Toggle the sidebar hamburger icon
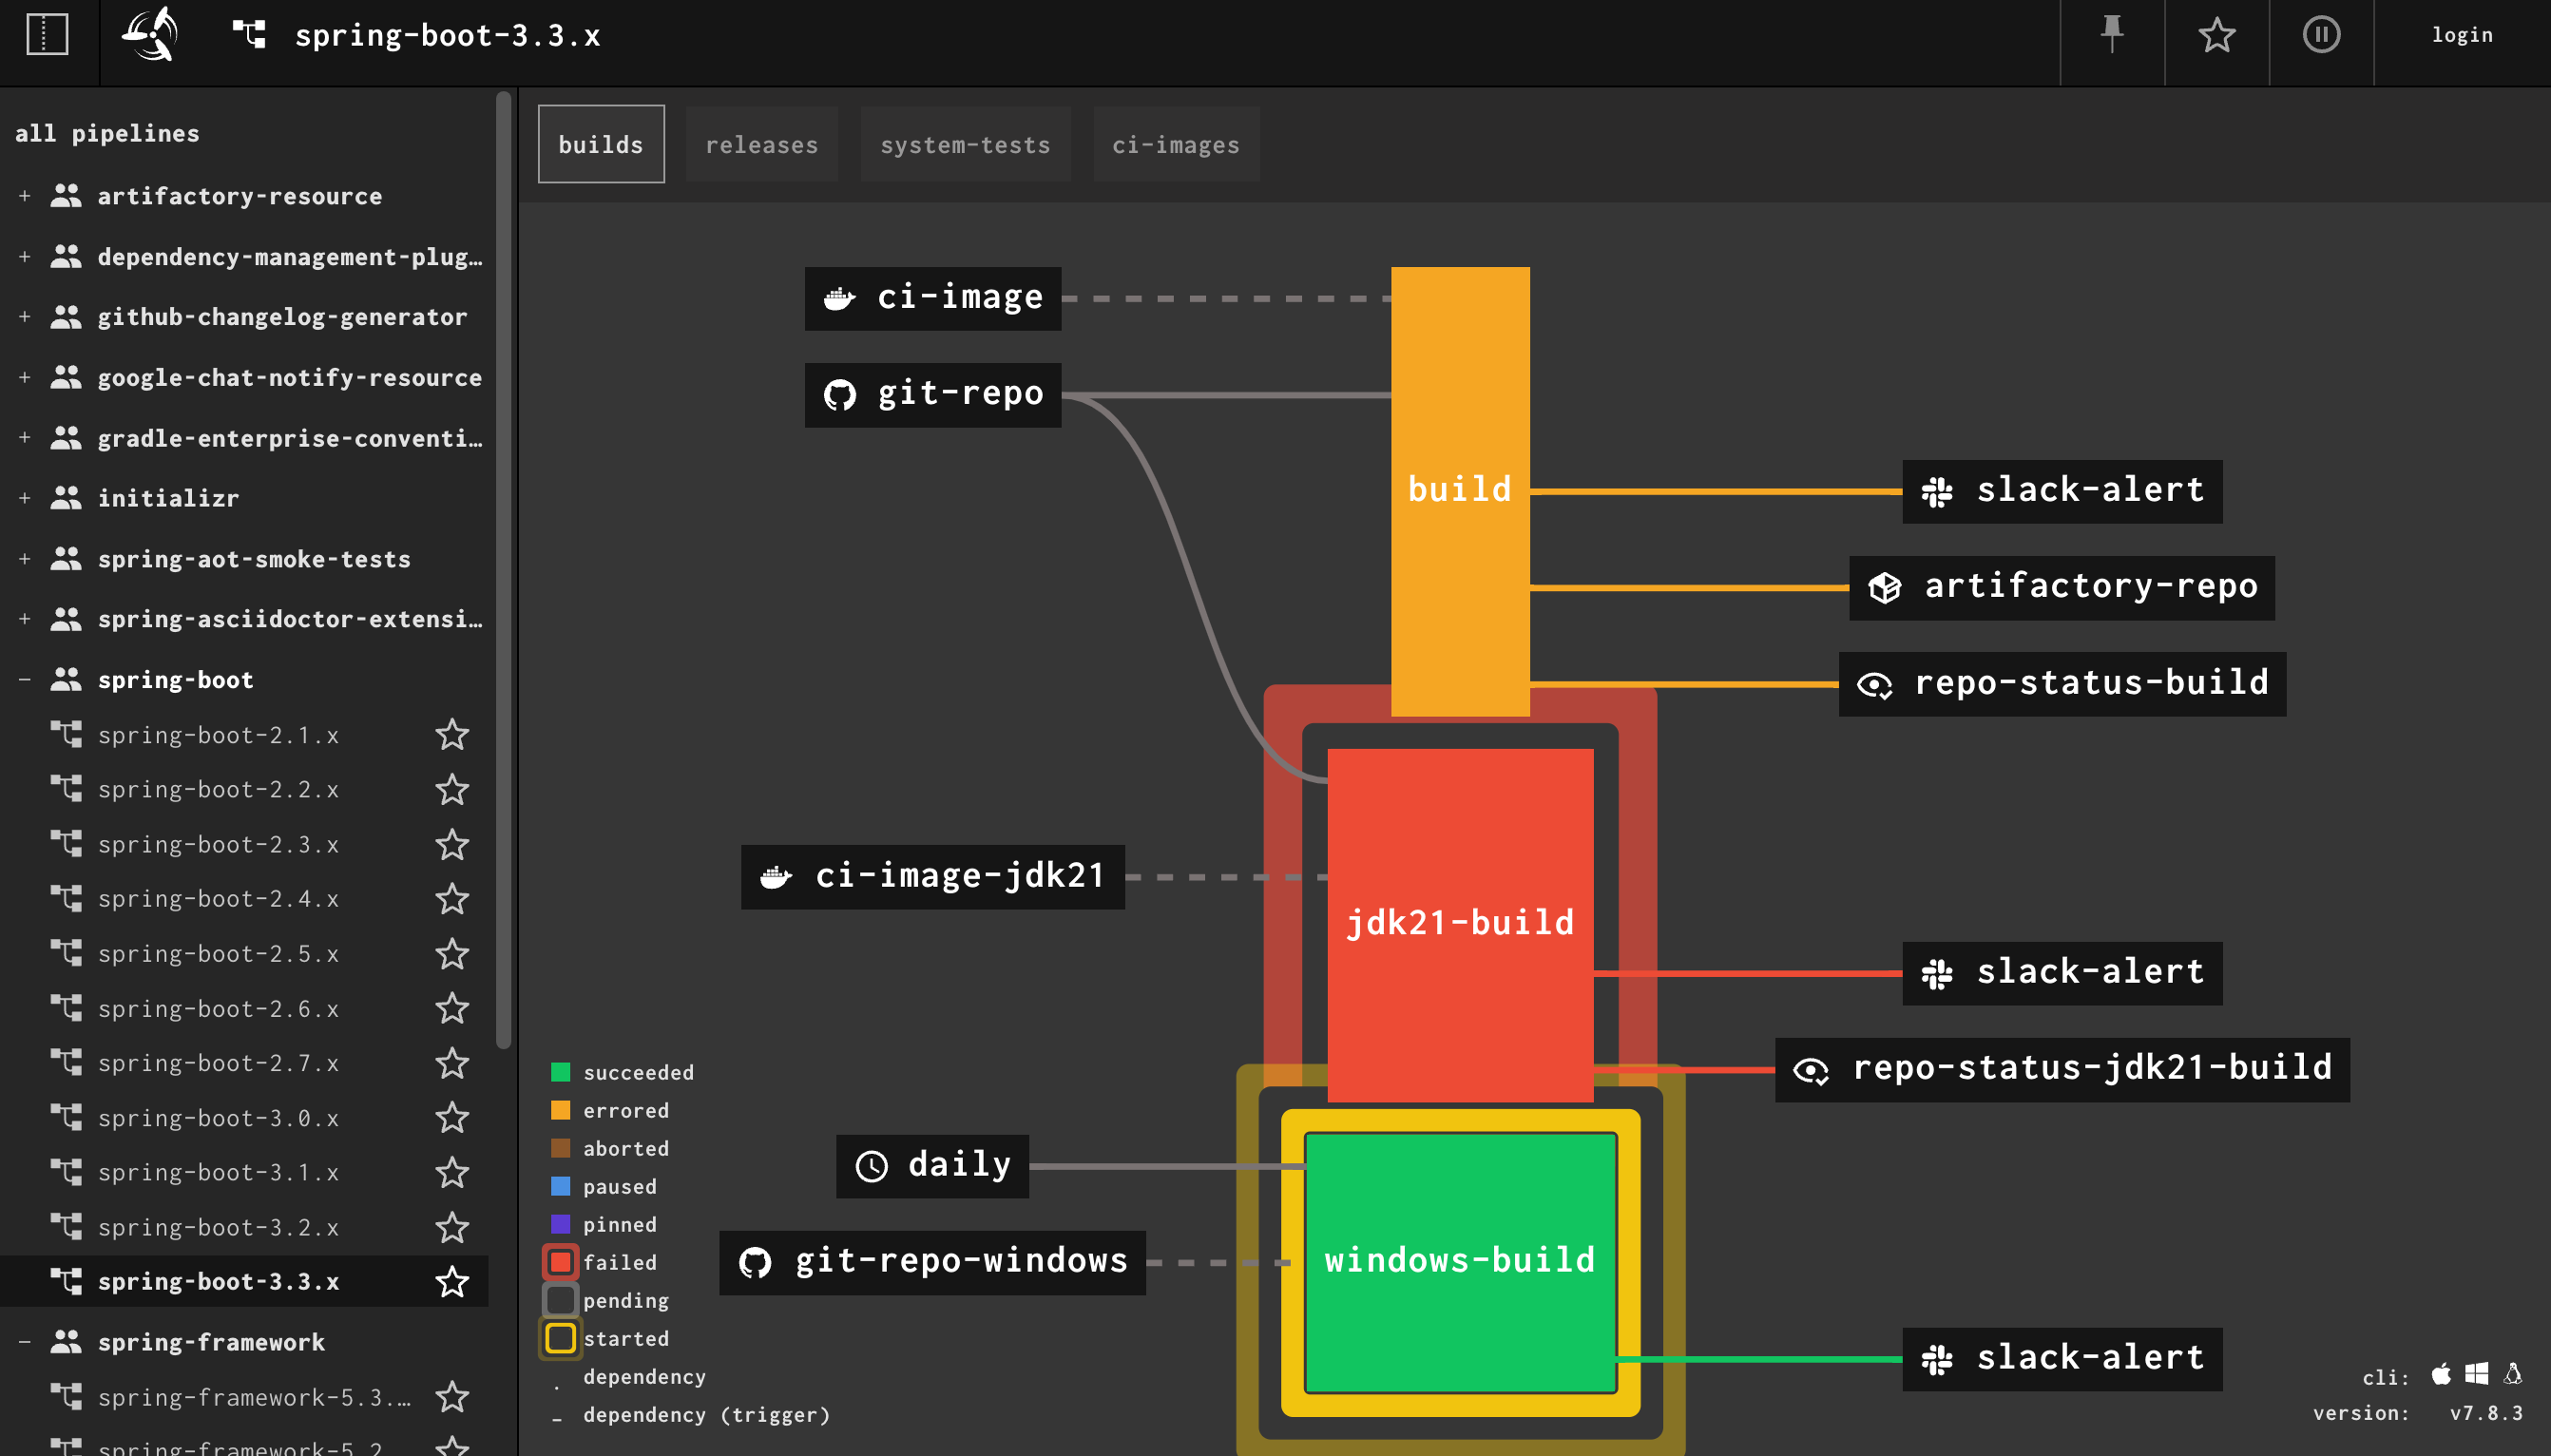Viewport: 2551px width, 1456px height. pos(47,36)
